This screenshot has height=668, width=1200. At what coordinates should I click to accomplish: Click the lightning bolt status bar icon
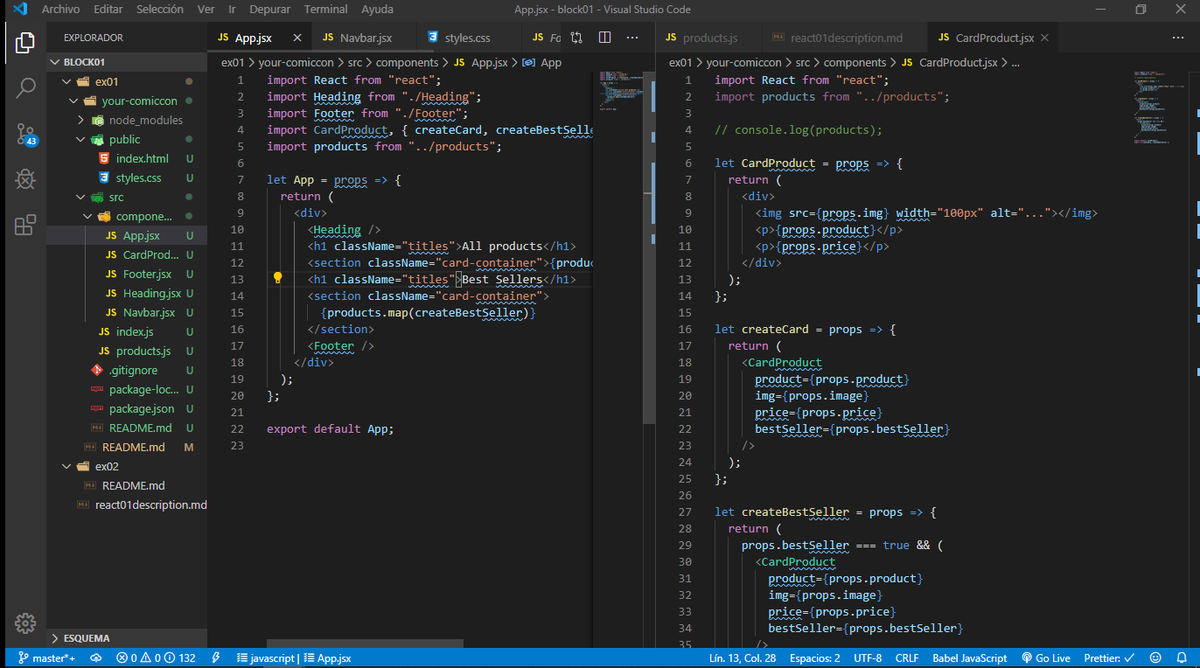(216, 658)
